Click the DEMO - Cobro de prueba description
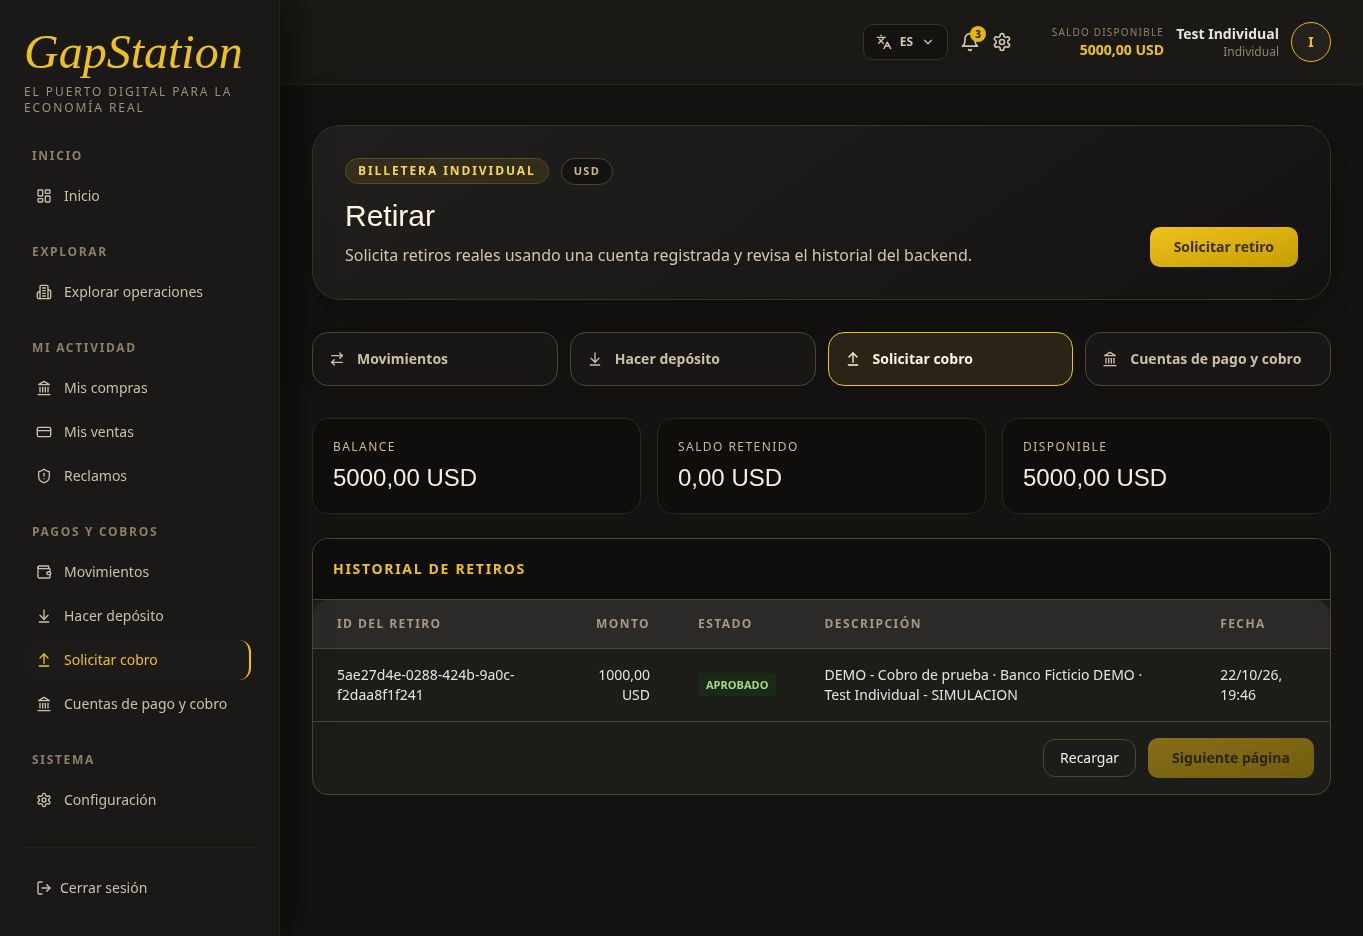1363x936 pixels. (x=983, y=685)
